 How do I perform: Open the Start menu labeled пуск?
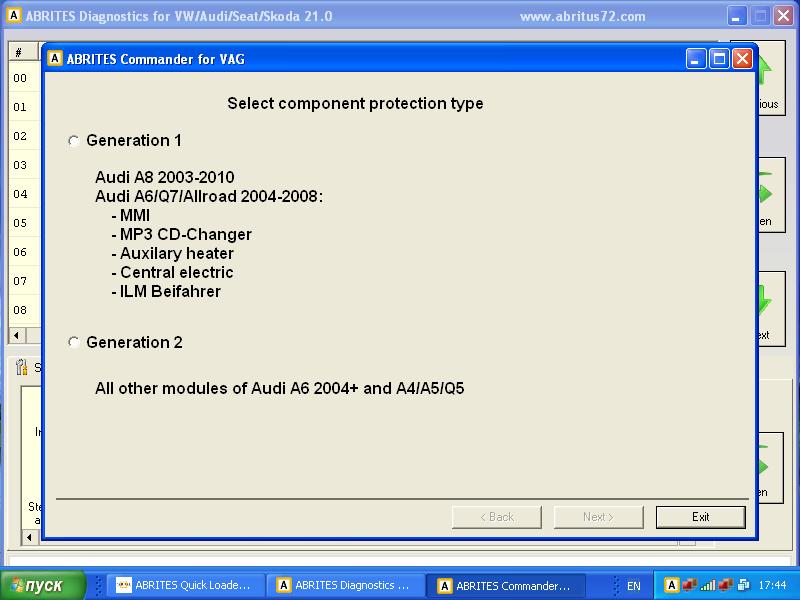point(43,585)
